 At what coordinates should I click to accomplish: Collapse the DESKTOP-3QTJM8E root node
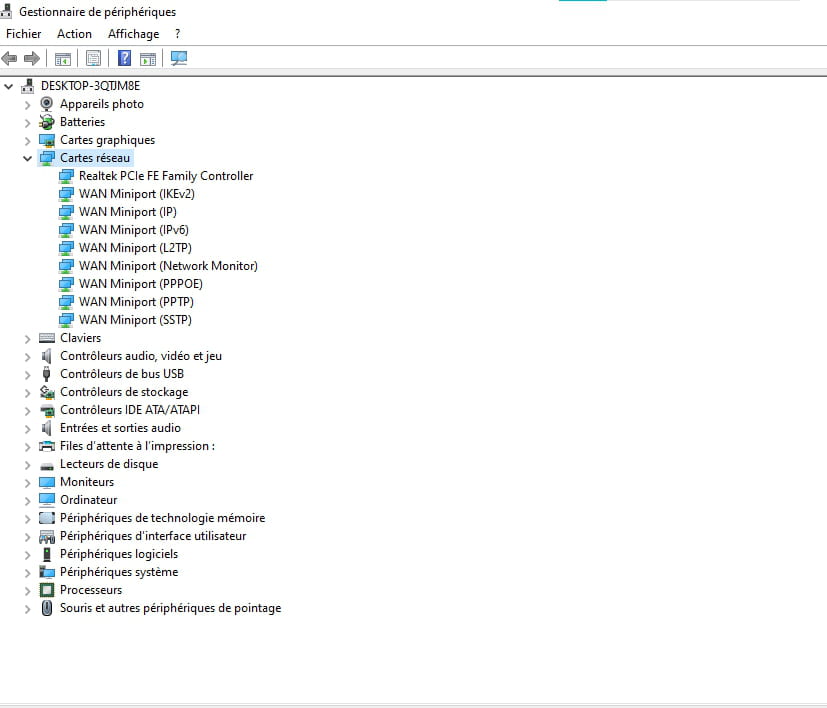point(8,86)
